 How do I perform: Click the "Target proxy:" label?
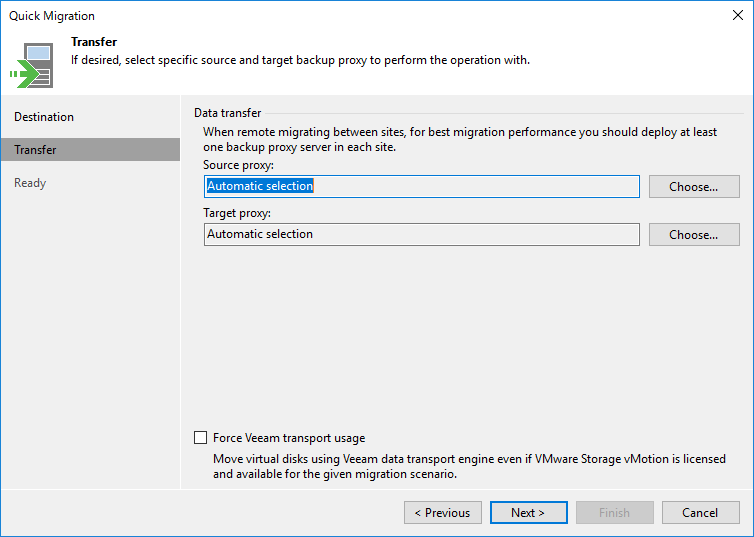(x=237, y=213)
